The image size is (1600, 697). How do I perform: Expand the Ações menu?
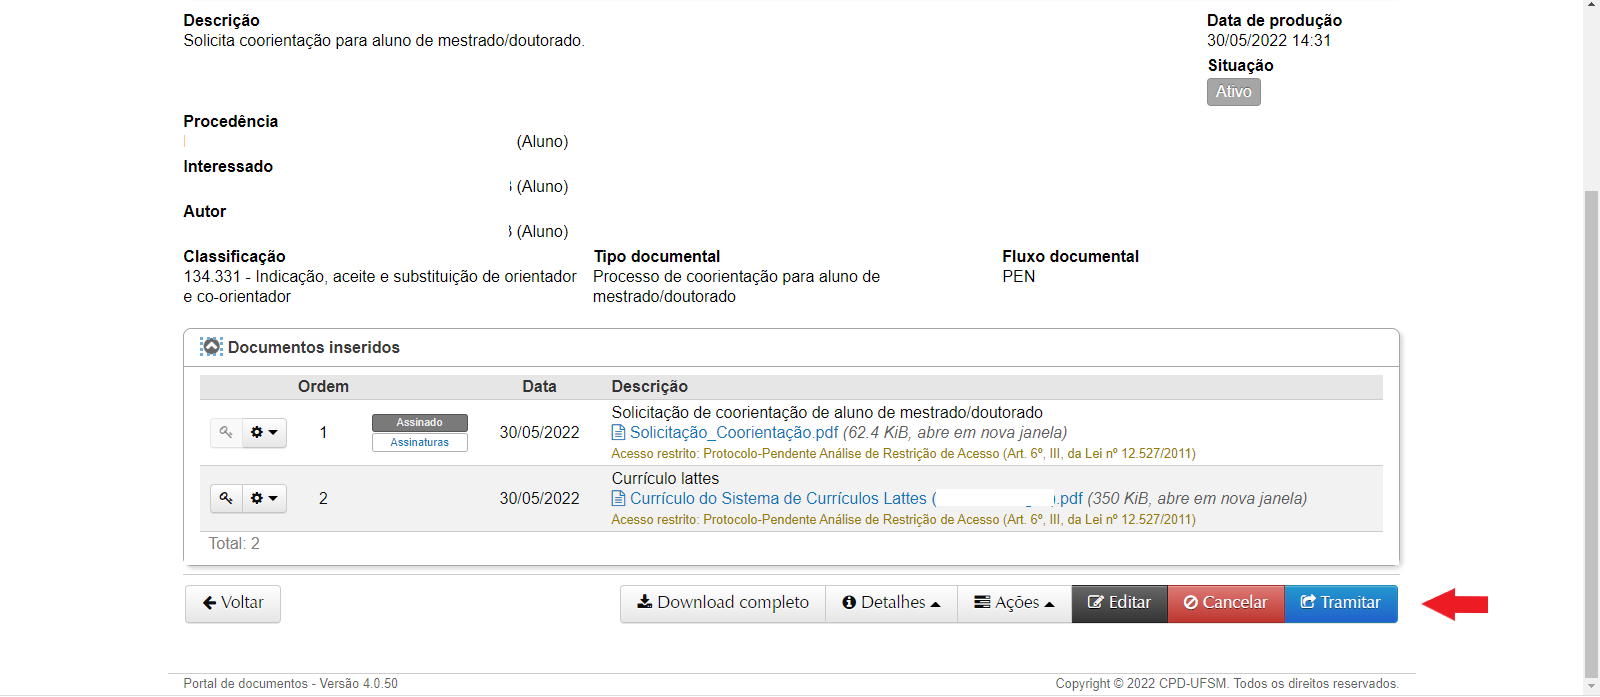click(x=1014, y=603)
